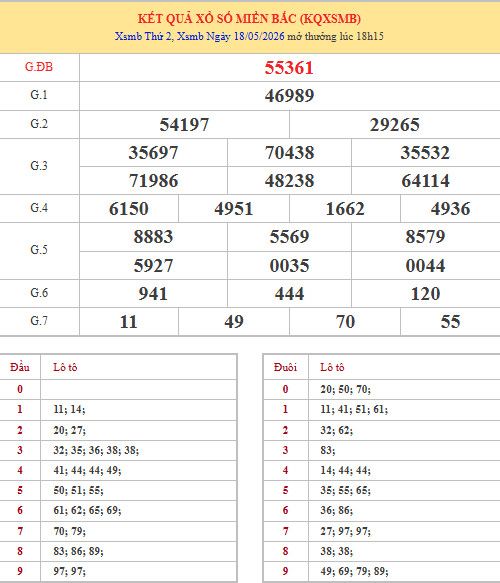The height and width of the screenshot is (583, 500).
Task: Click the G.ĐB row label
Action: coord(39,67)
